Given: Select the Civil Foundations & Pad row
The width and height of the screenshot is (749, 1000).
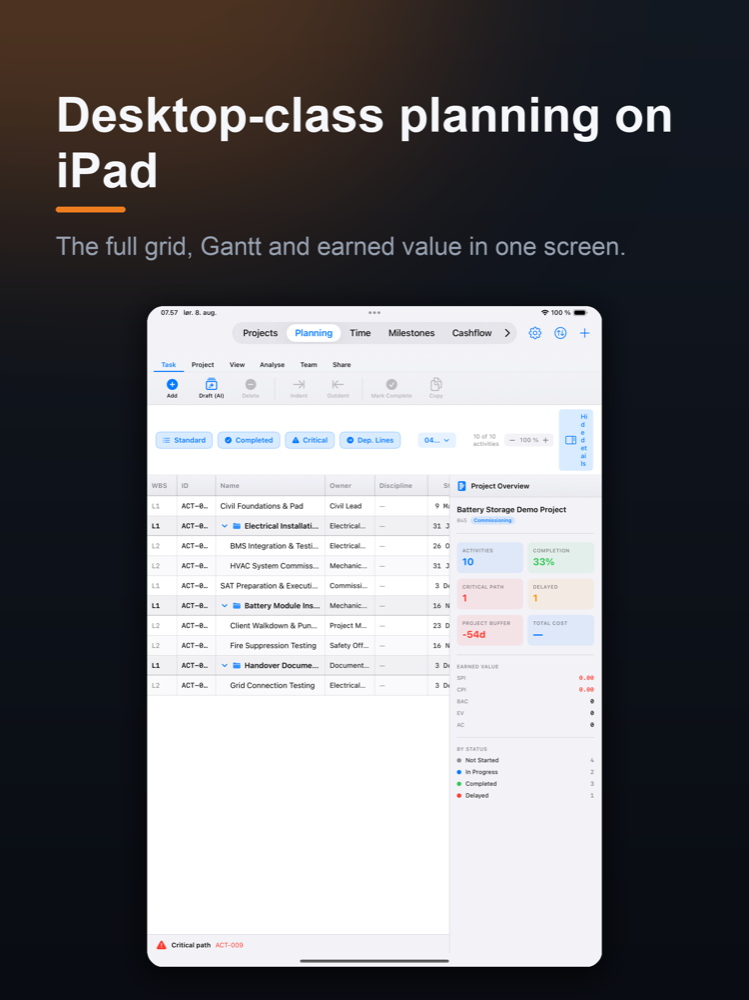Looking at the screenshot, I should click(299, 506).
